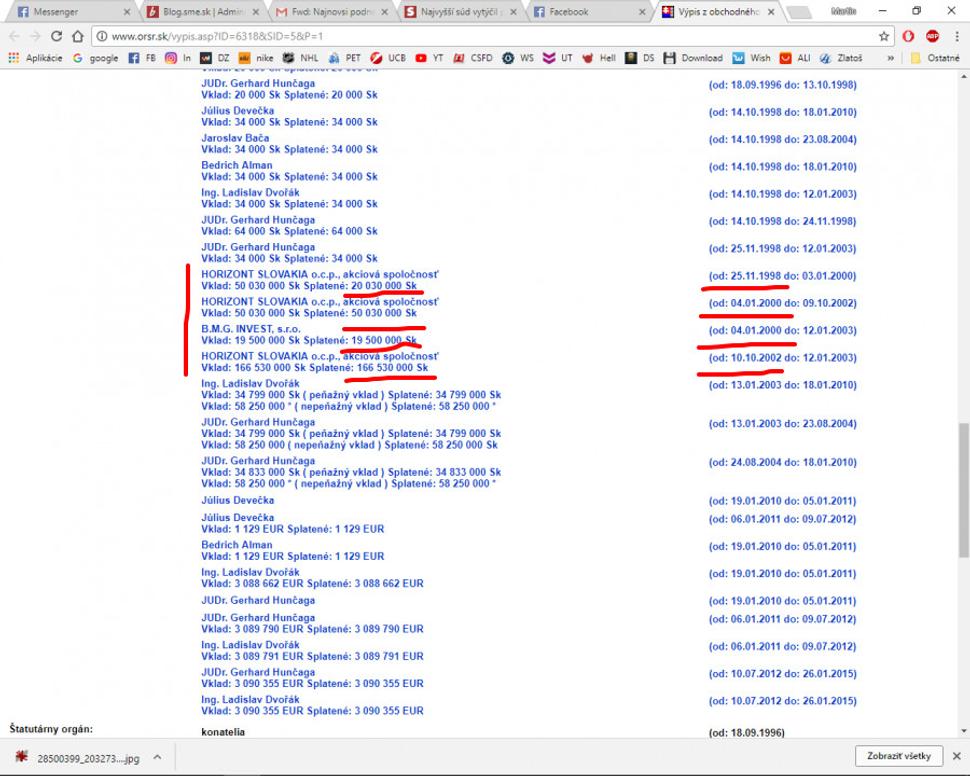
Task: Open the Download bookmark
Action: 693,58
